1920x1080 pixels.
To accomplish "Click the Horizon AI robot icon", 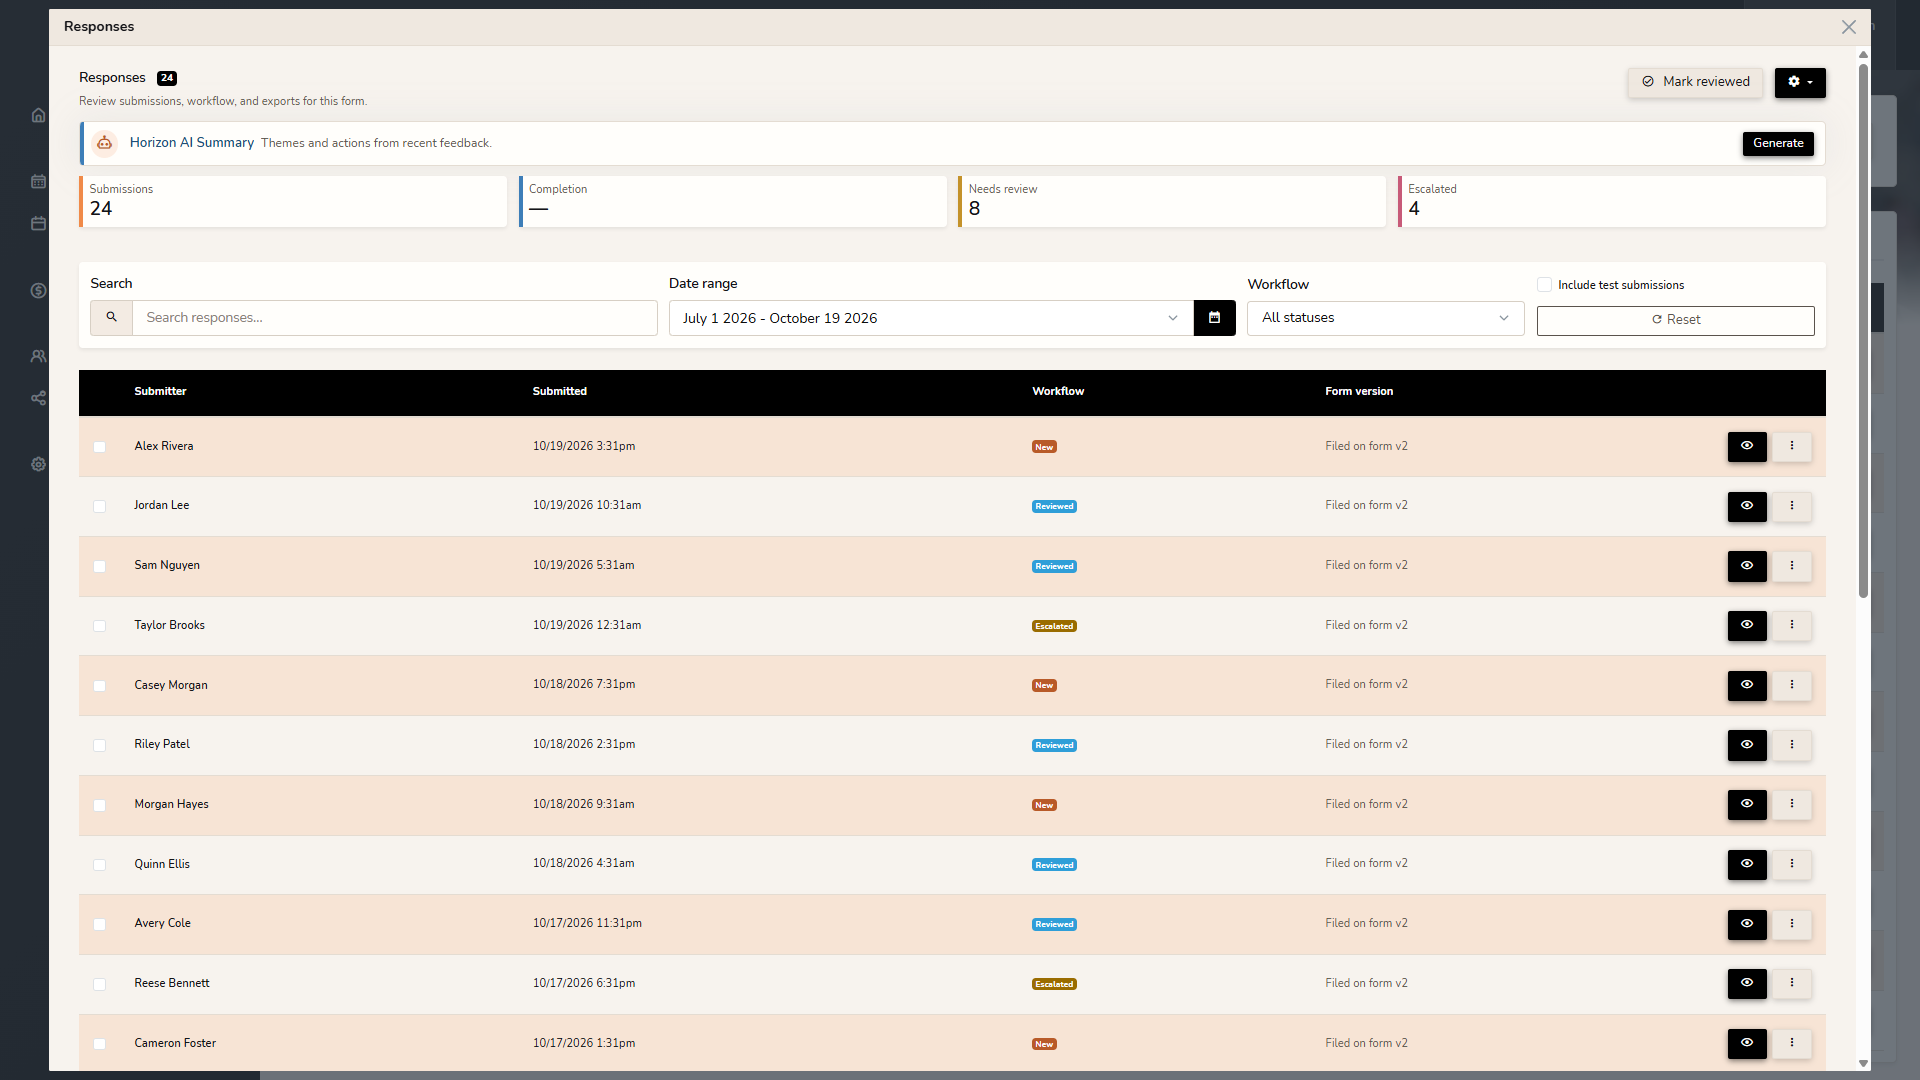I will tap(104, 143).
